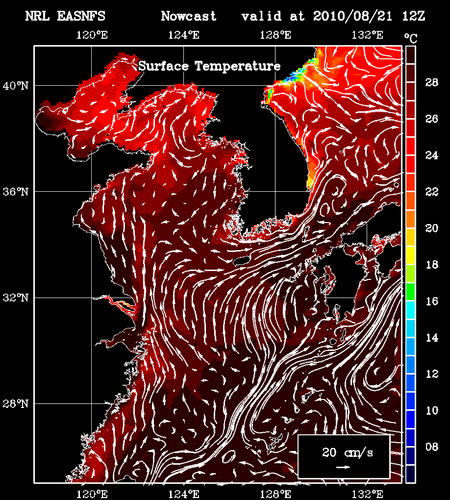Viewport: 450px width, 500px height.
Task: Click the Surface Temperature title
Action: pos(209,66)
